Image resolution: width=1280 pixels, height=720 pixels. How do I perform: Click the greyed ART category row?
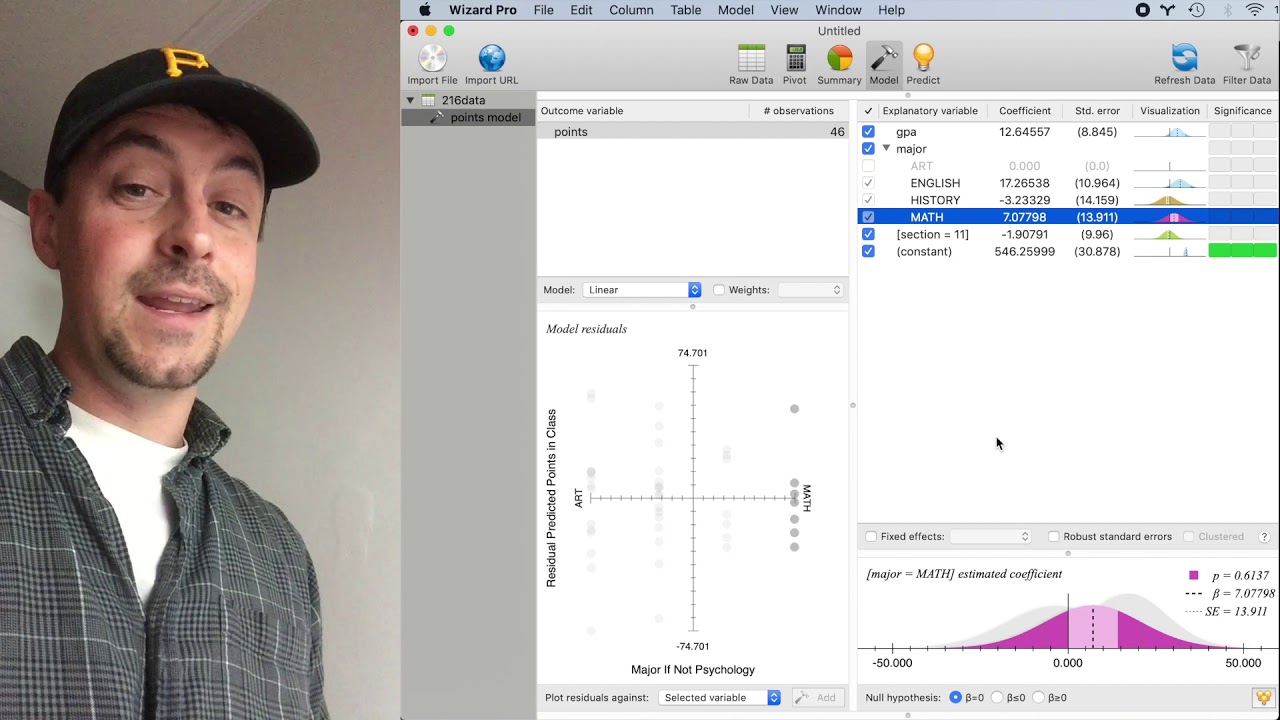point(1068,166)
